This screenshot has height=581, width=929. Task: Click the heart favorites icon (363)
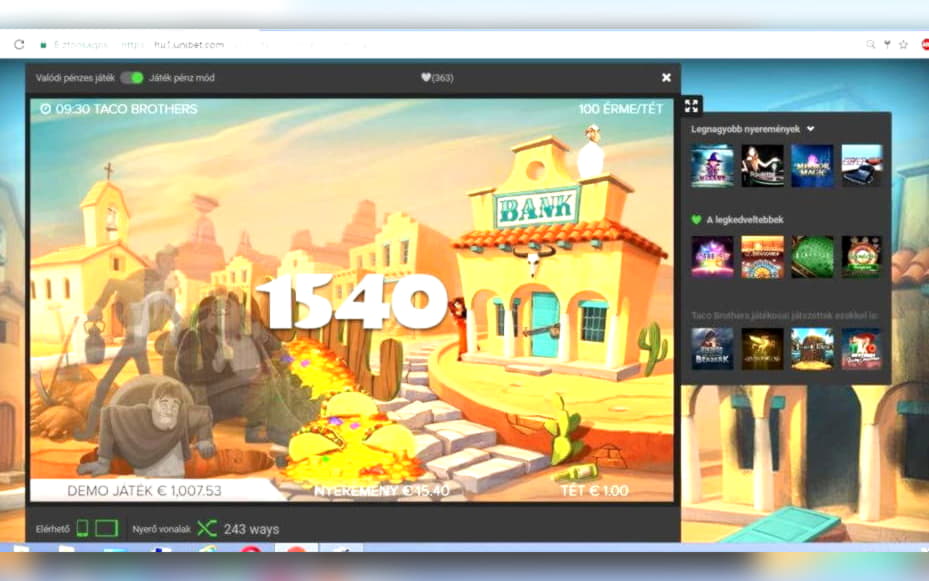click(x=425, y=78)
